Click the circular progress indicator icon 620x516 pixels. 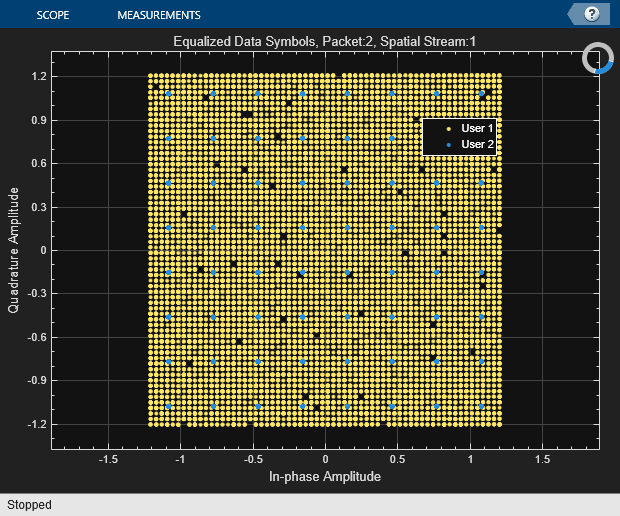point(598,58)
